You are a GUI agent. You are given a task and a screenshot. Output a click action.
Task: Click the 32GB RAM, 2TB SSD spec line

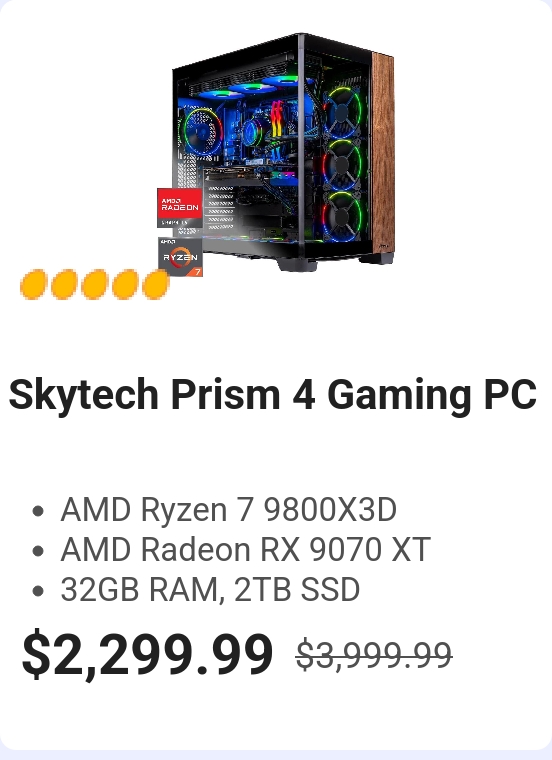click(x=210, y=589)
